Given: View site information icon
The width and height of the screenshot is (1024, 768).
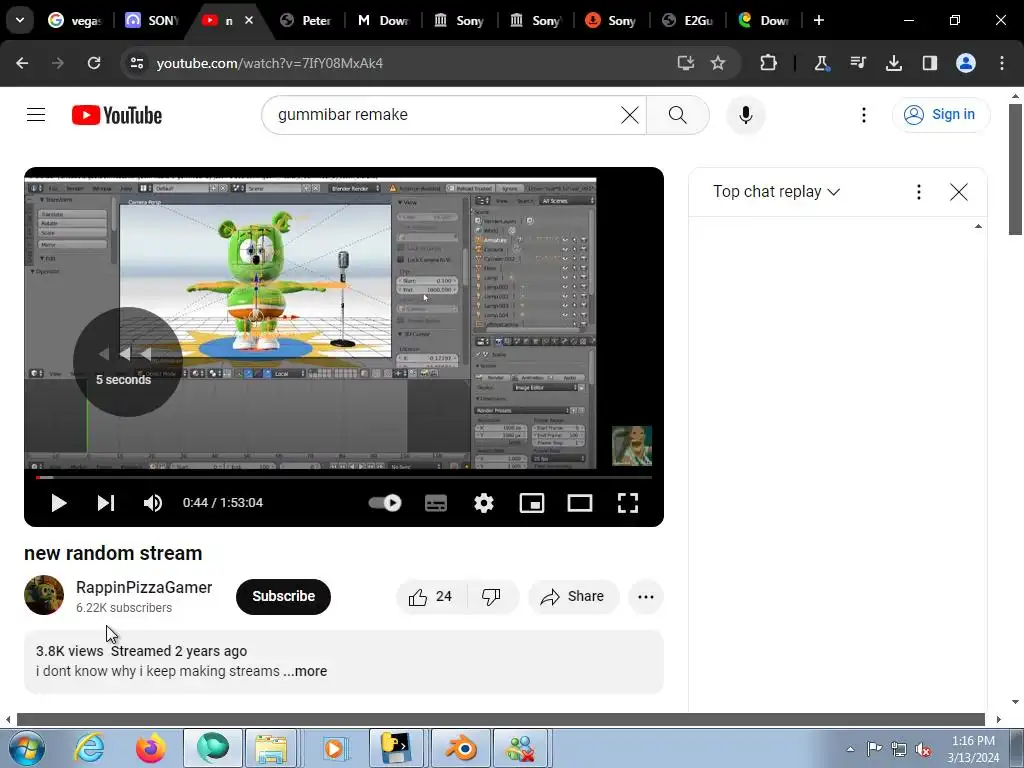Looking at the screenshot, I should click(x=137, y=63).
